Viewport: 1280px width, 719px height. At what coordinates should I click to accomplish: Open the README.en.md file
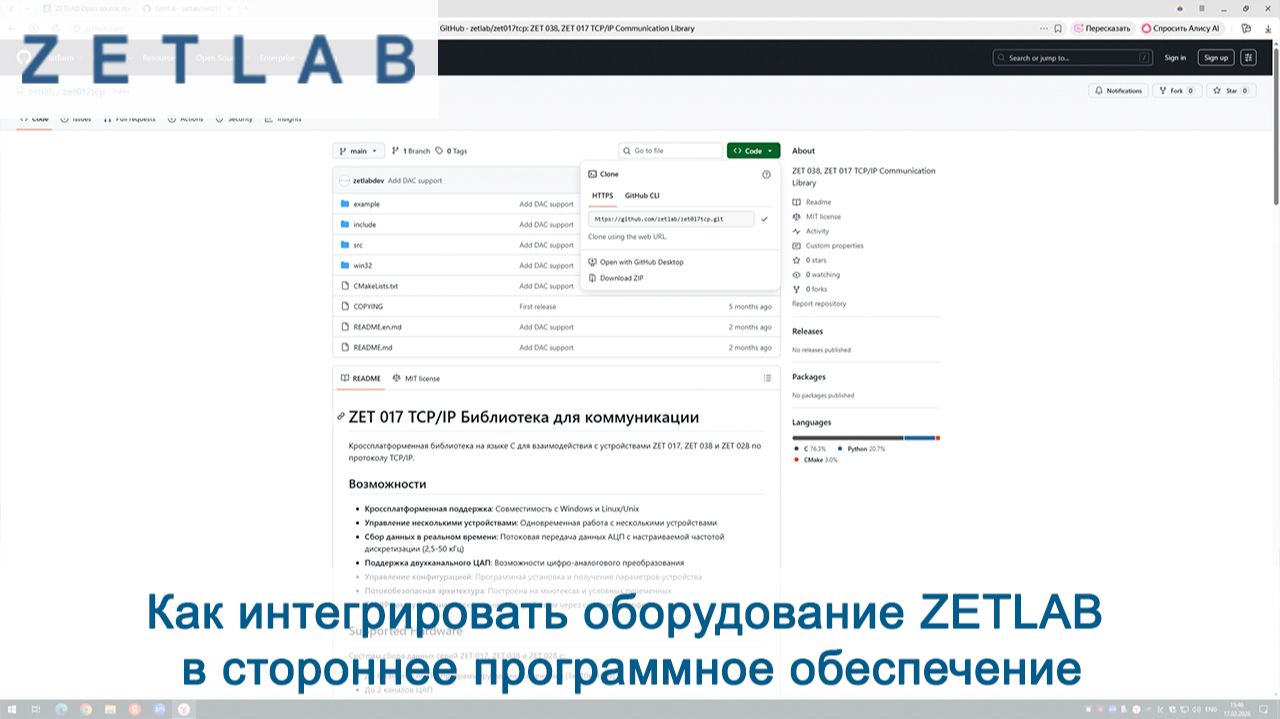(x=377, y=327)
